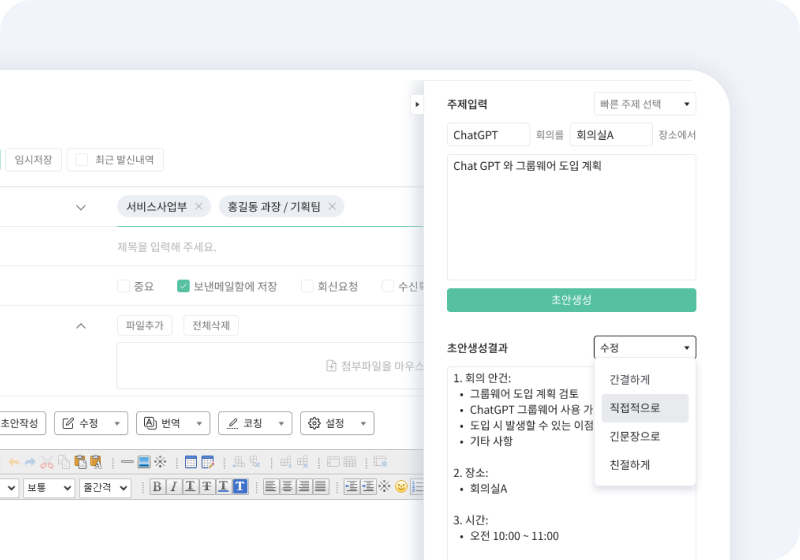Image resolution: width=800 pixels, height=560 pixels.
Task: Remove the 서비스사업부 recipient tag
Action: 199,206
